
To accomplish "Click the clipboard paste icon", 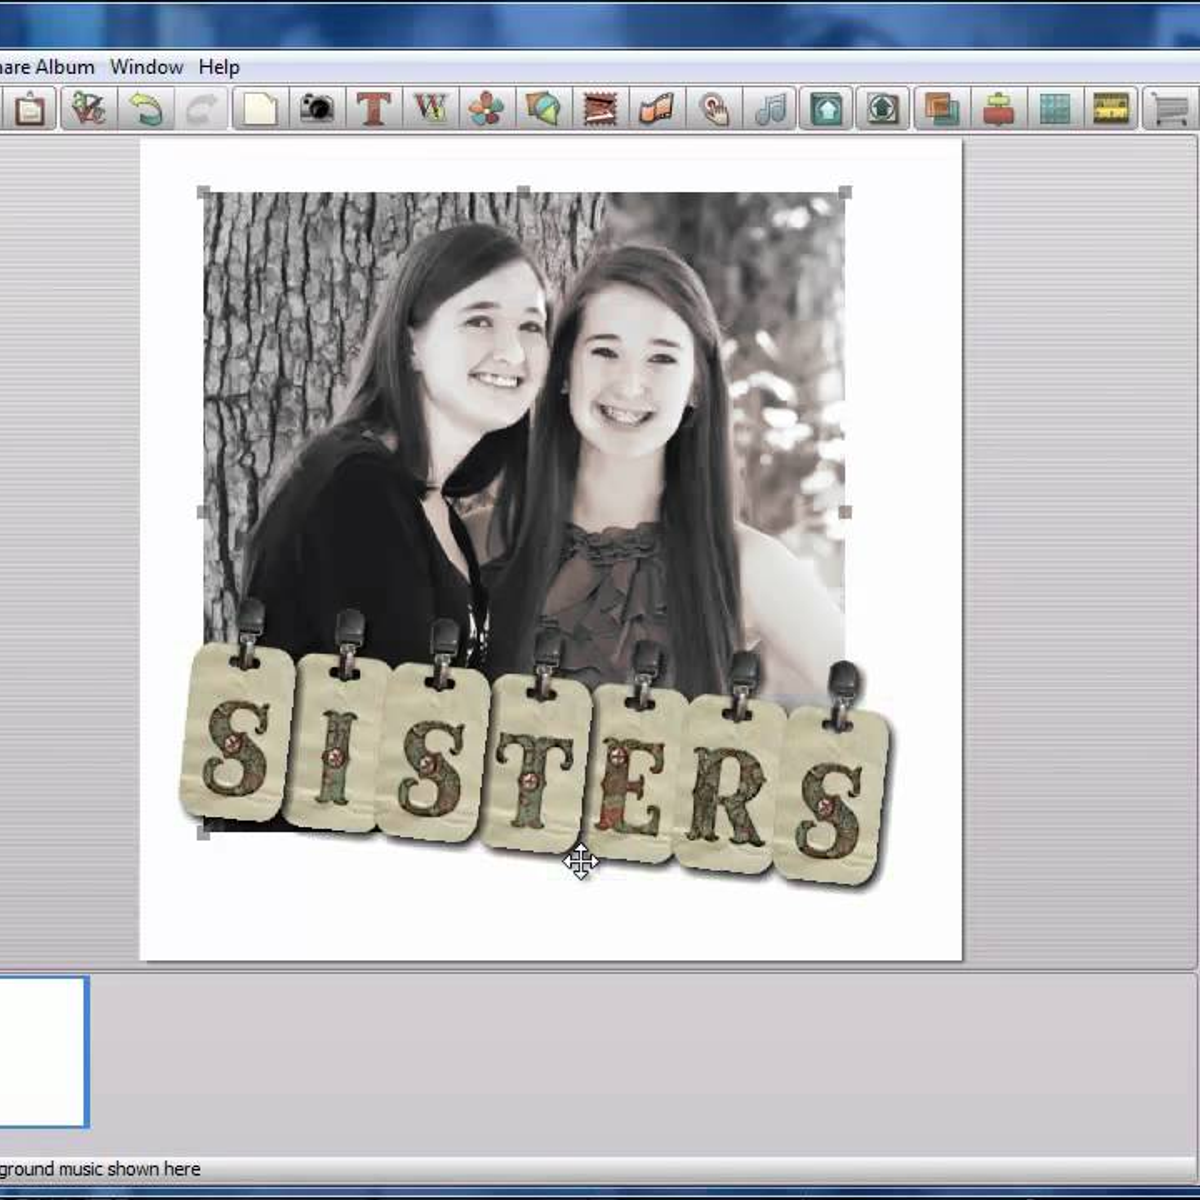I will pyautogui.click(x=30, y=109).
